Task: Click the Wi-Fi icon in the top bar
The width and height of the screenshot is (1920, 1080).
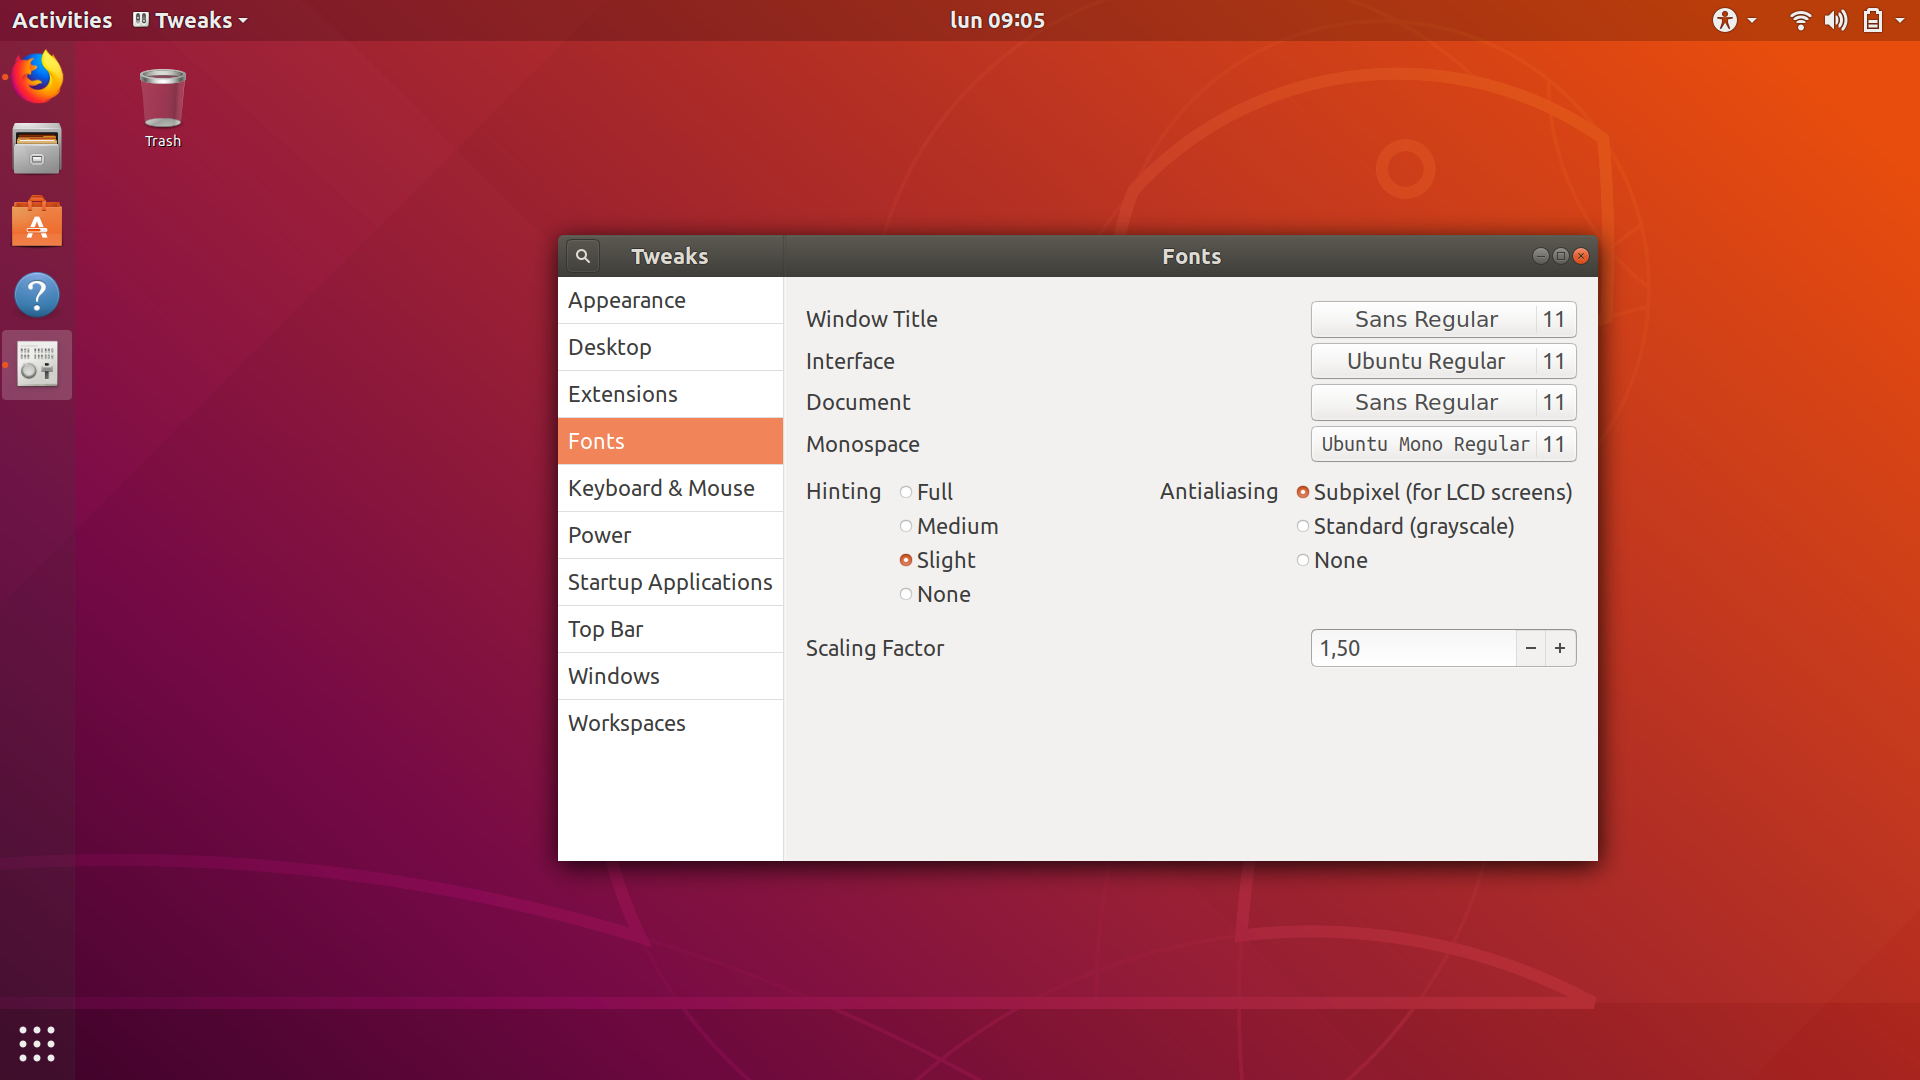Action: [x=1800, y=19]
